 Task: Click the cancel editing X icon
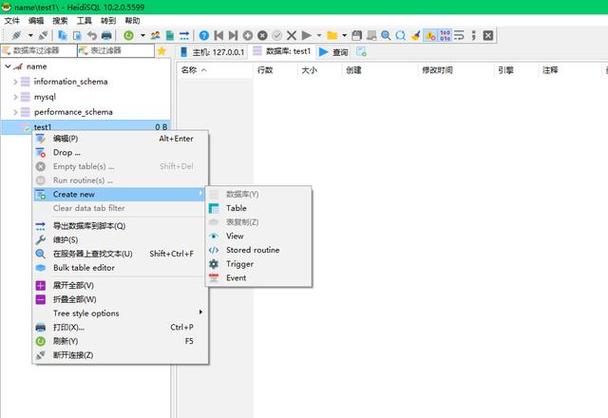[x=292, y=36]
